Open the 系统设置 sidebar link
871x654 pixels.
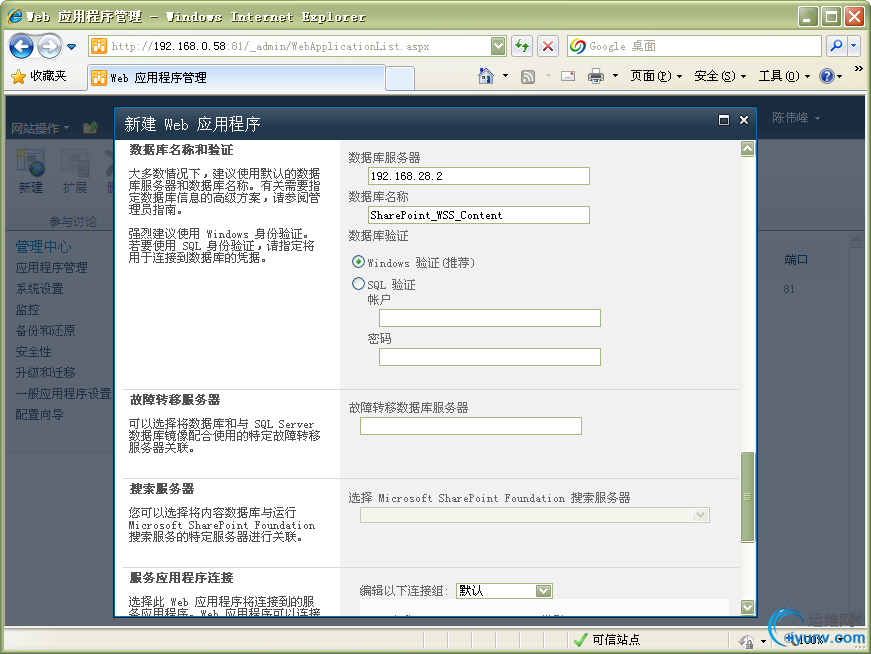click(x=39, y=289)
